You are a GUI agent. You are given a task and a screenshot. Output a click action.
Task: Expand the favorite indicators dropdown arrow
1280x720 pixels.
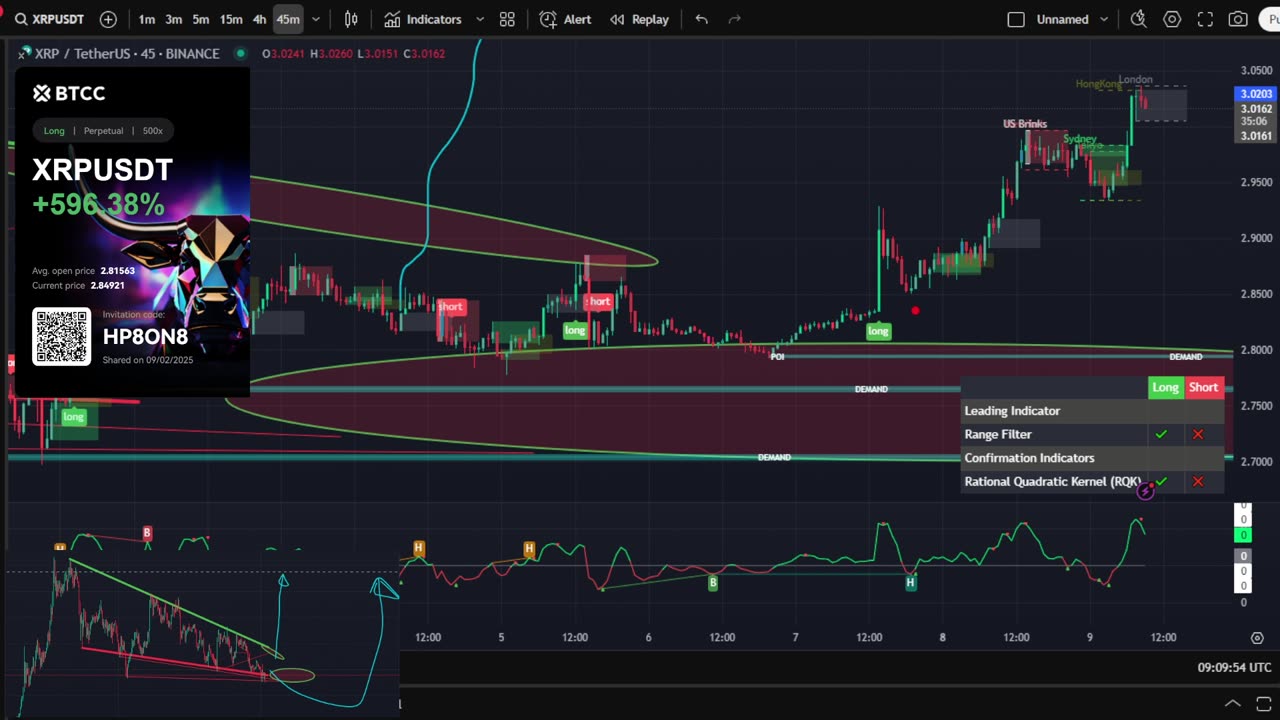coord(480,19)
